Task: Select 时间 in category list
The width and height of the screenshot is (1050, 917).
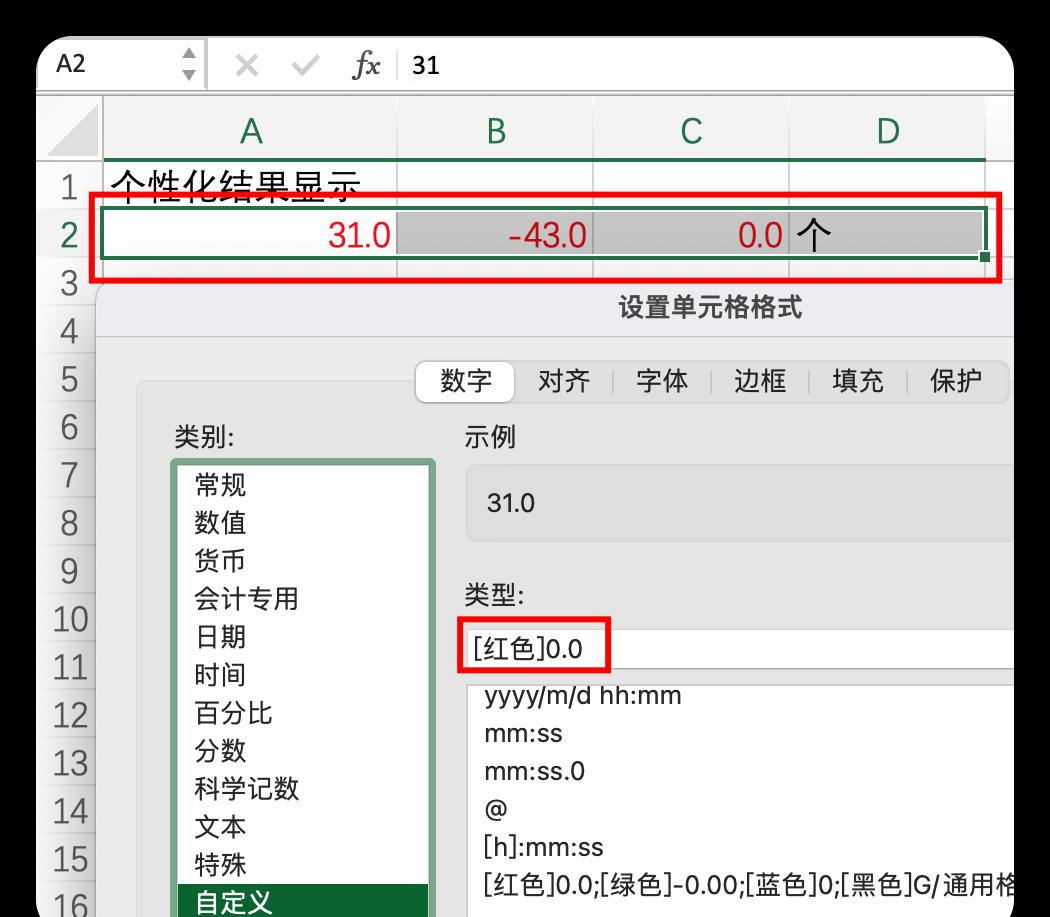Action: pos(303,675)
